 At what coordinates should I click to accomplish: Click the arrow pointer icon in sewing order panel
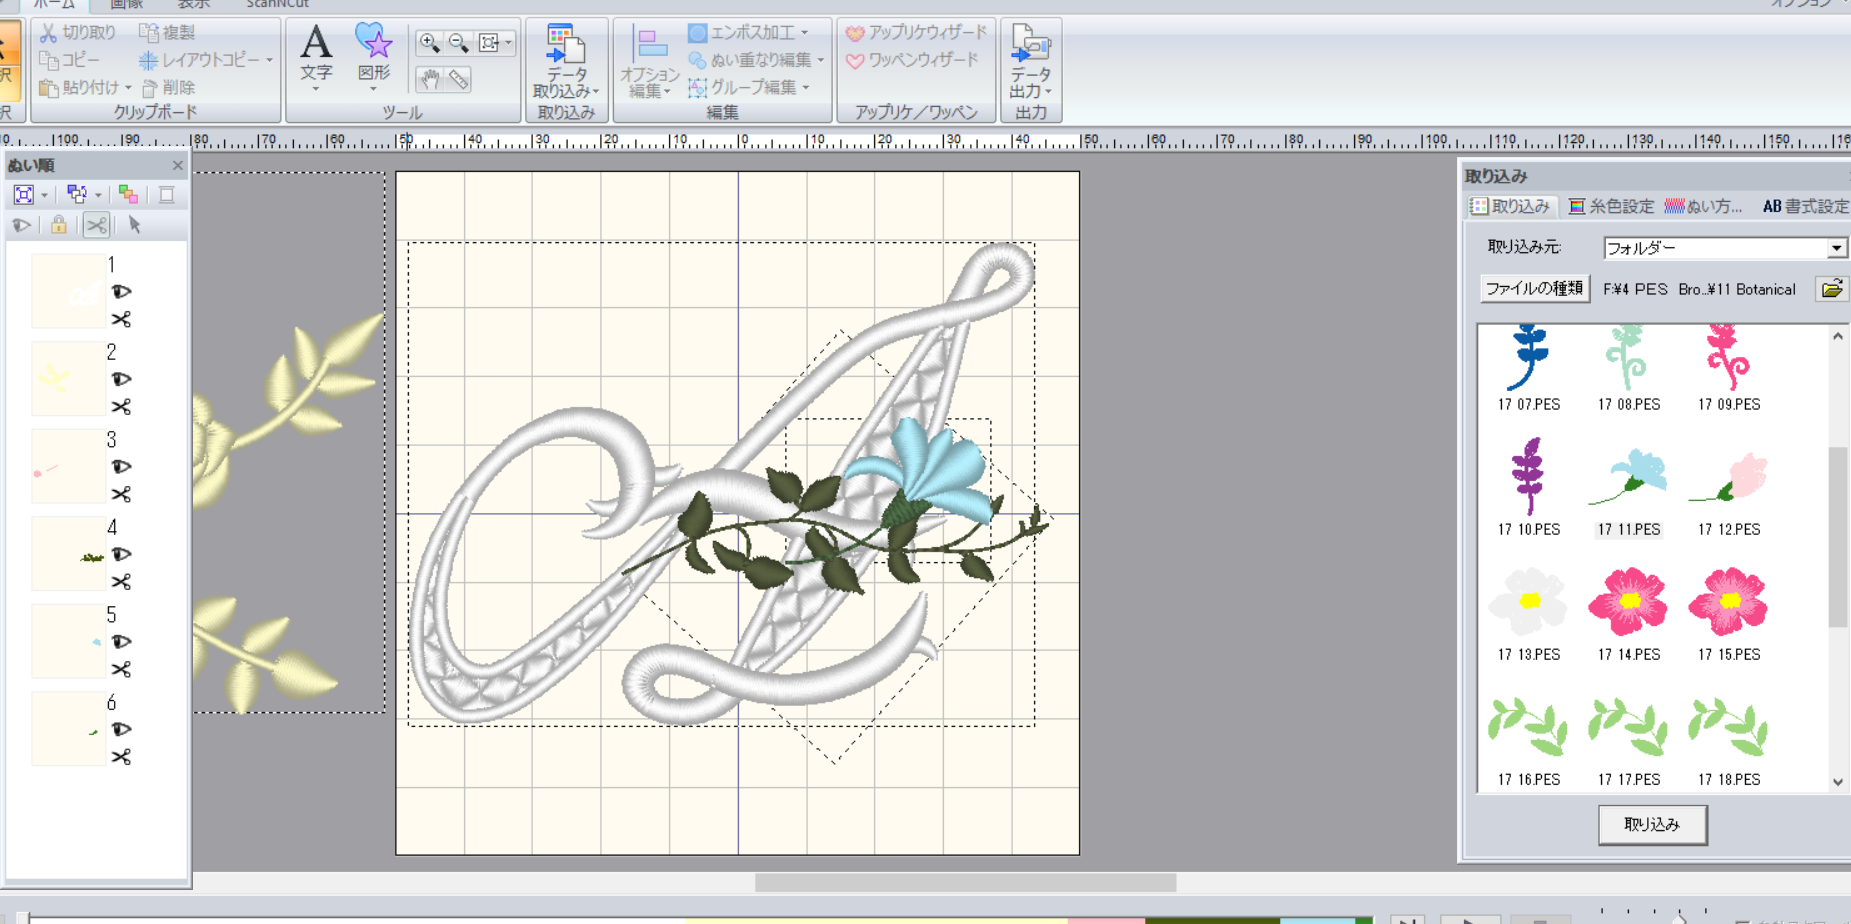[135, 225]
